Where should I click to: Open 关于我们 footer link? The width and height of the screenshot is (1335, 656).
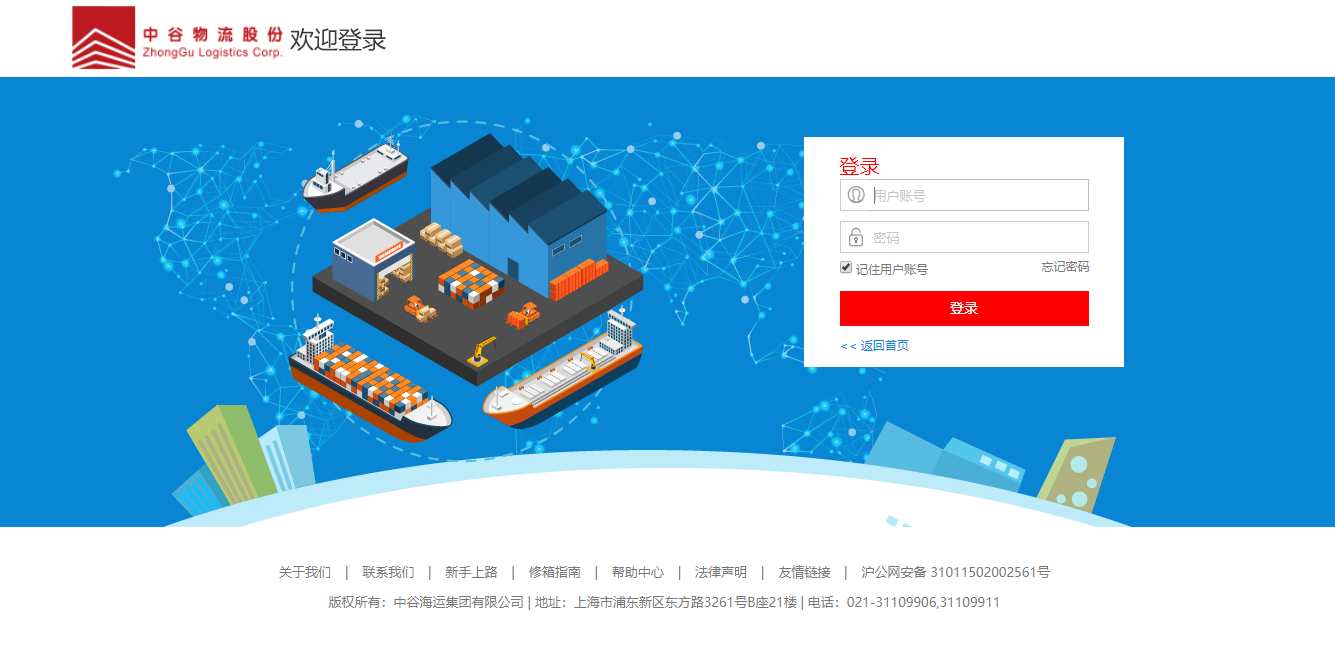coord(304,573)
